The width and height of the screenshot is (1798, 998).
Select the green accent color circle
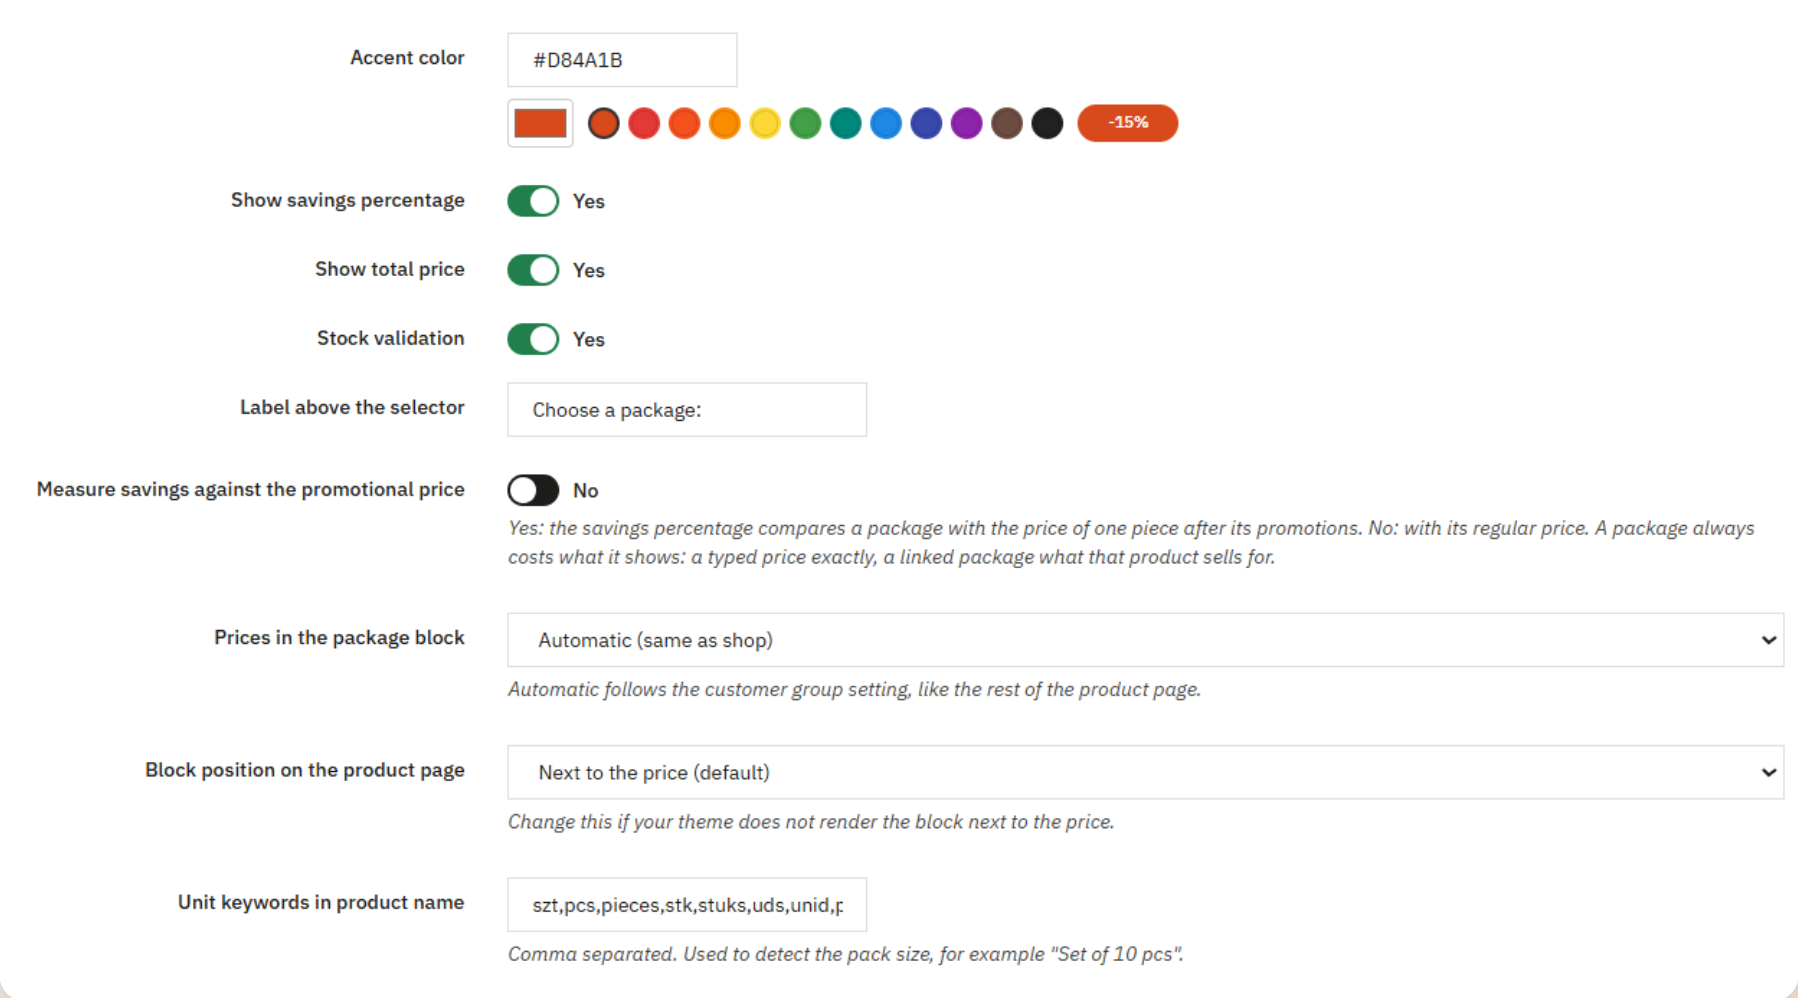[805, 123]
